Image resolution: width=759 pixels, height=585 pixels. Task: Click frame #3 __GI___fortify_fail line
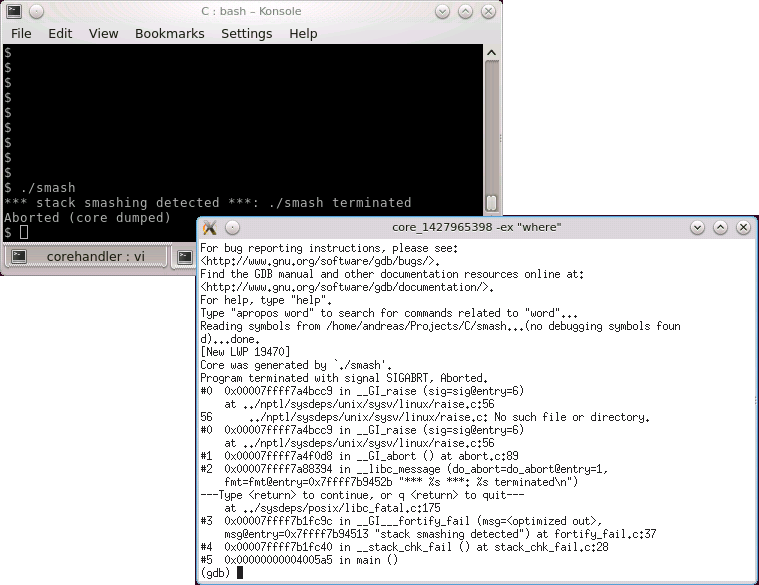click(x=401, y=521)
